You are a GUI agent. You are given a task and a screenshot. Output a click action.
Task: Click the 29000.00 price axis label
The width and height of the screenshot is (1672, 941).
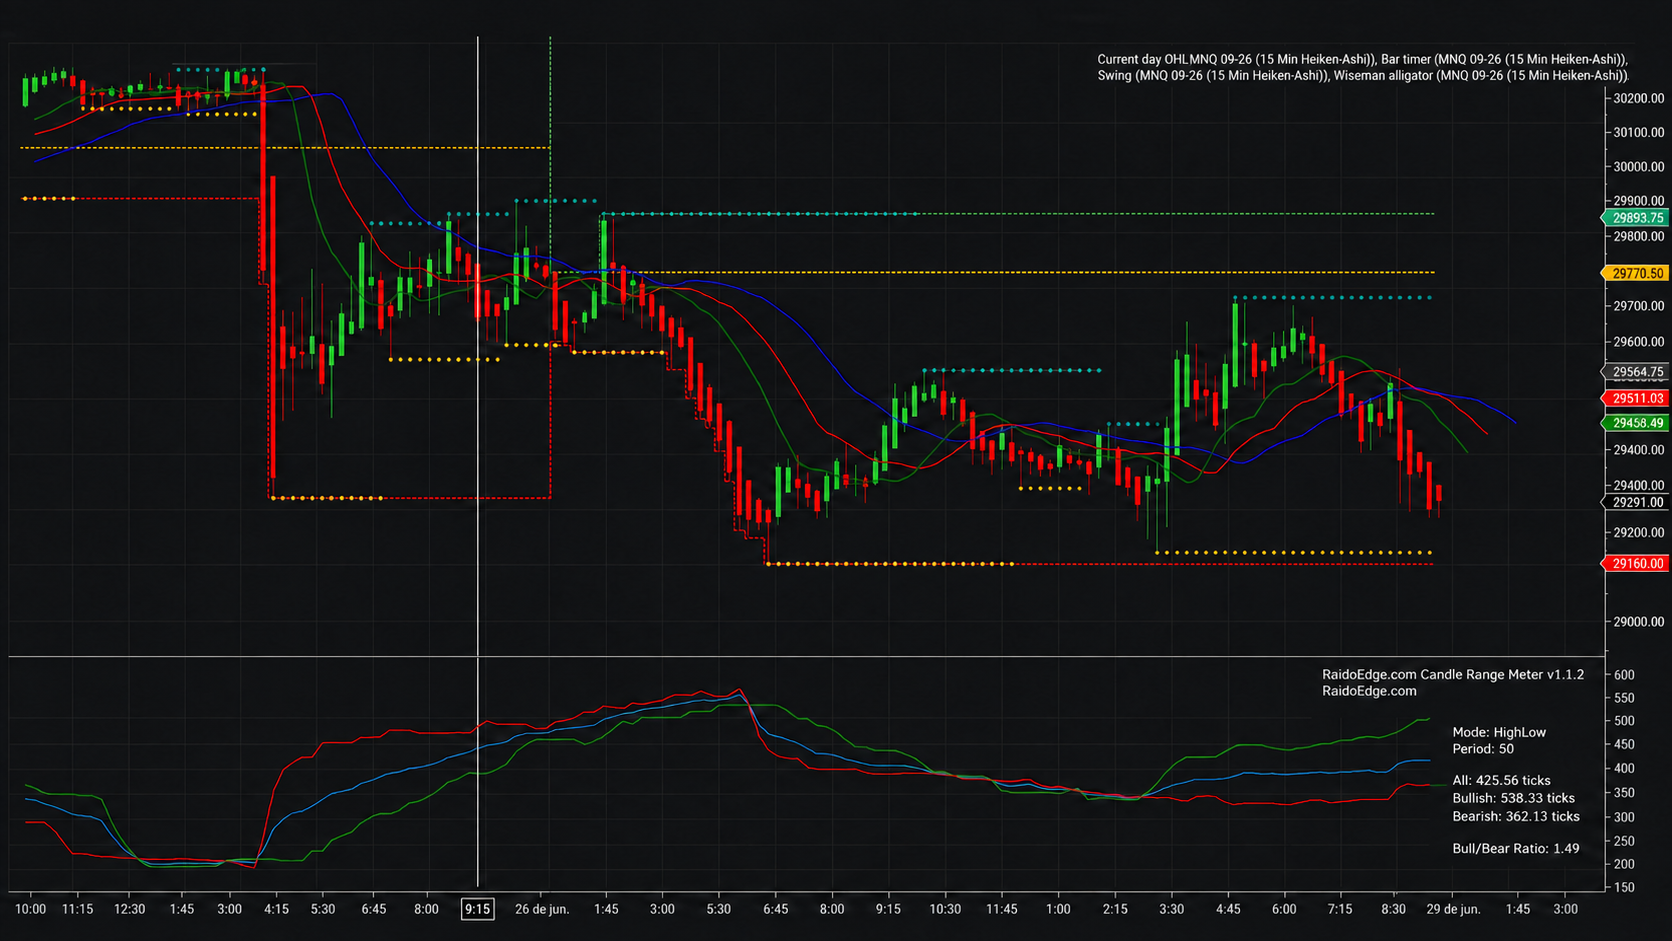(x=1639, y=622)
